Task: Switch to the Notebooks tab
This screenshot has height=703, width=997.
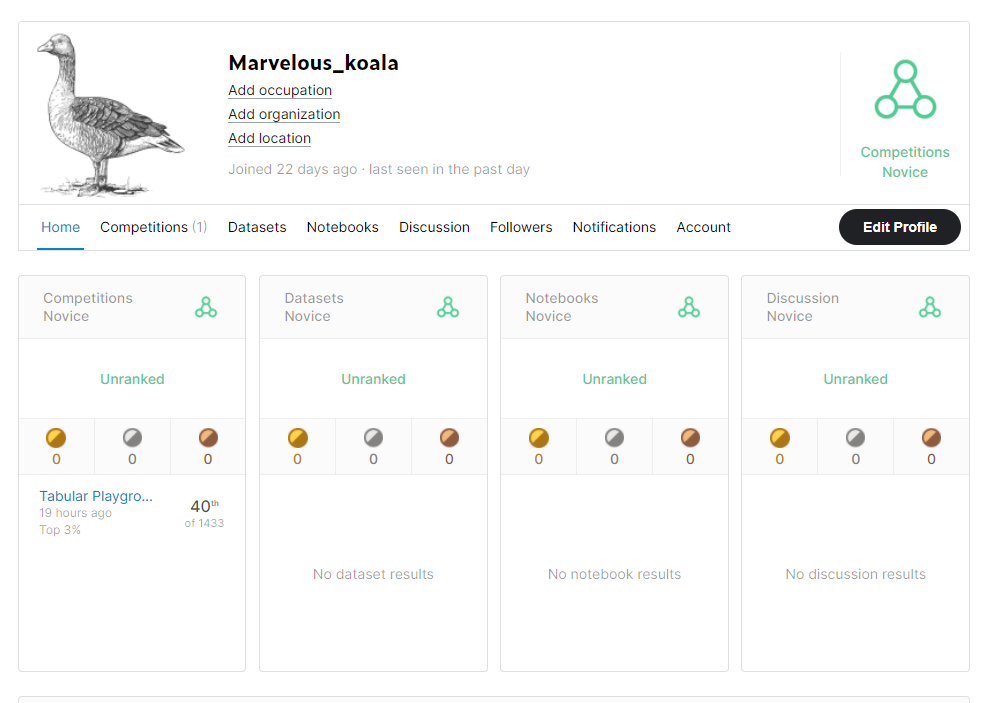Action: pyautogui.click(x=342, y=227)
